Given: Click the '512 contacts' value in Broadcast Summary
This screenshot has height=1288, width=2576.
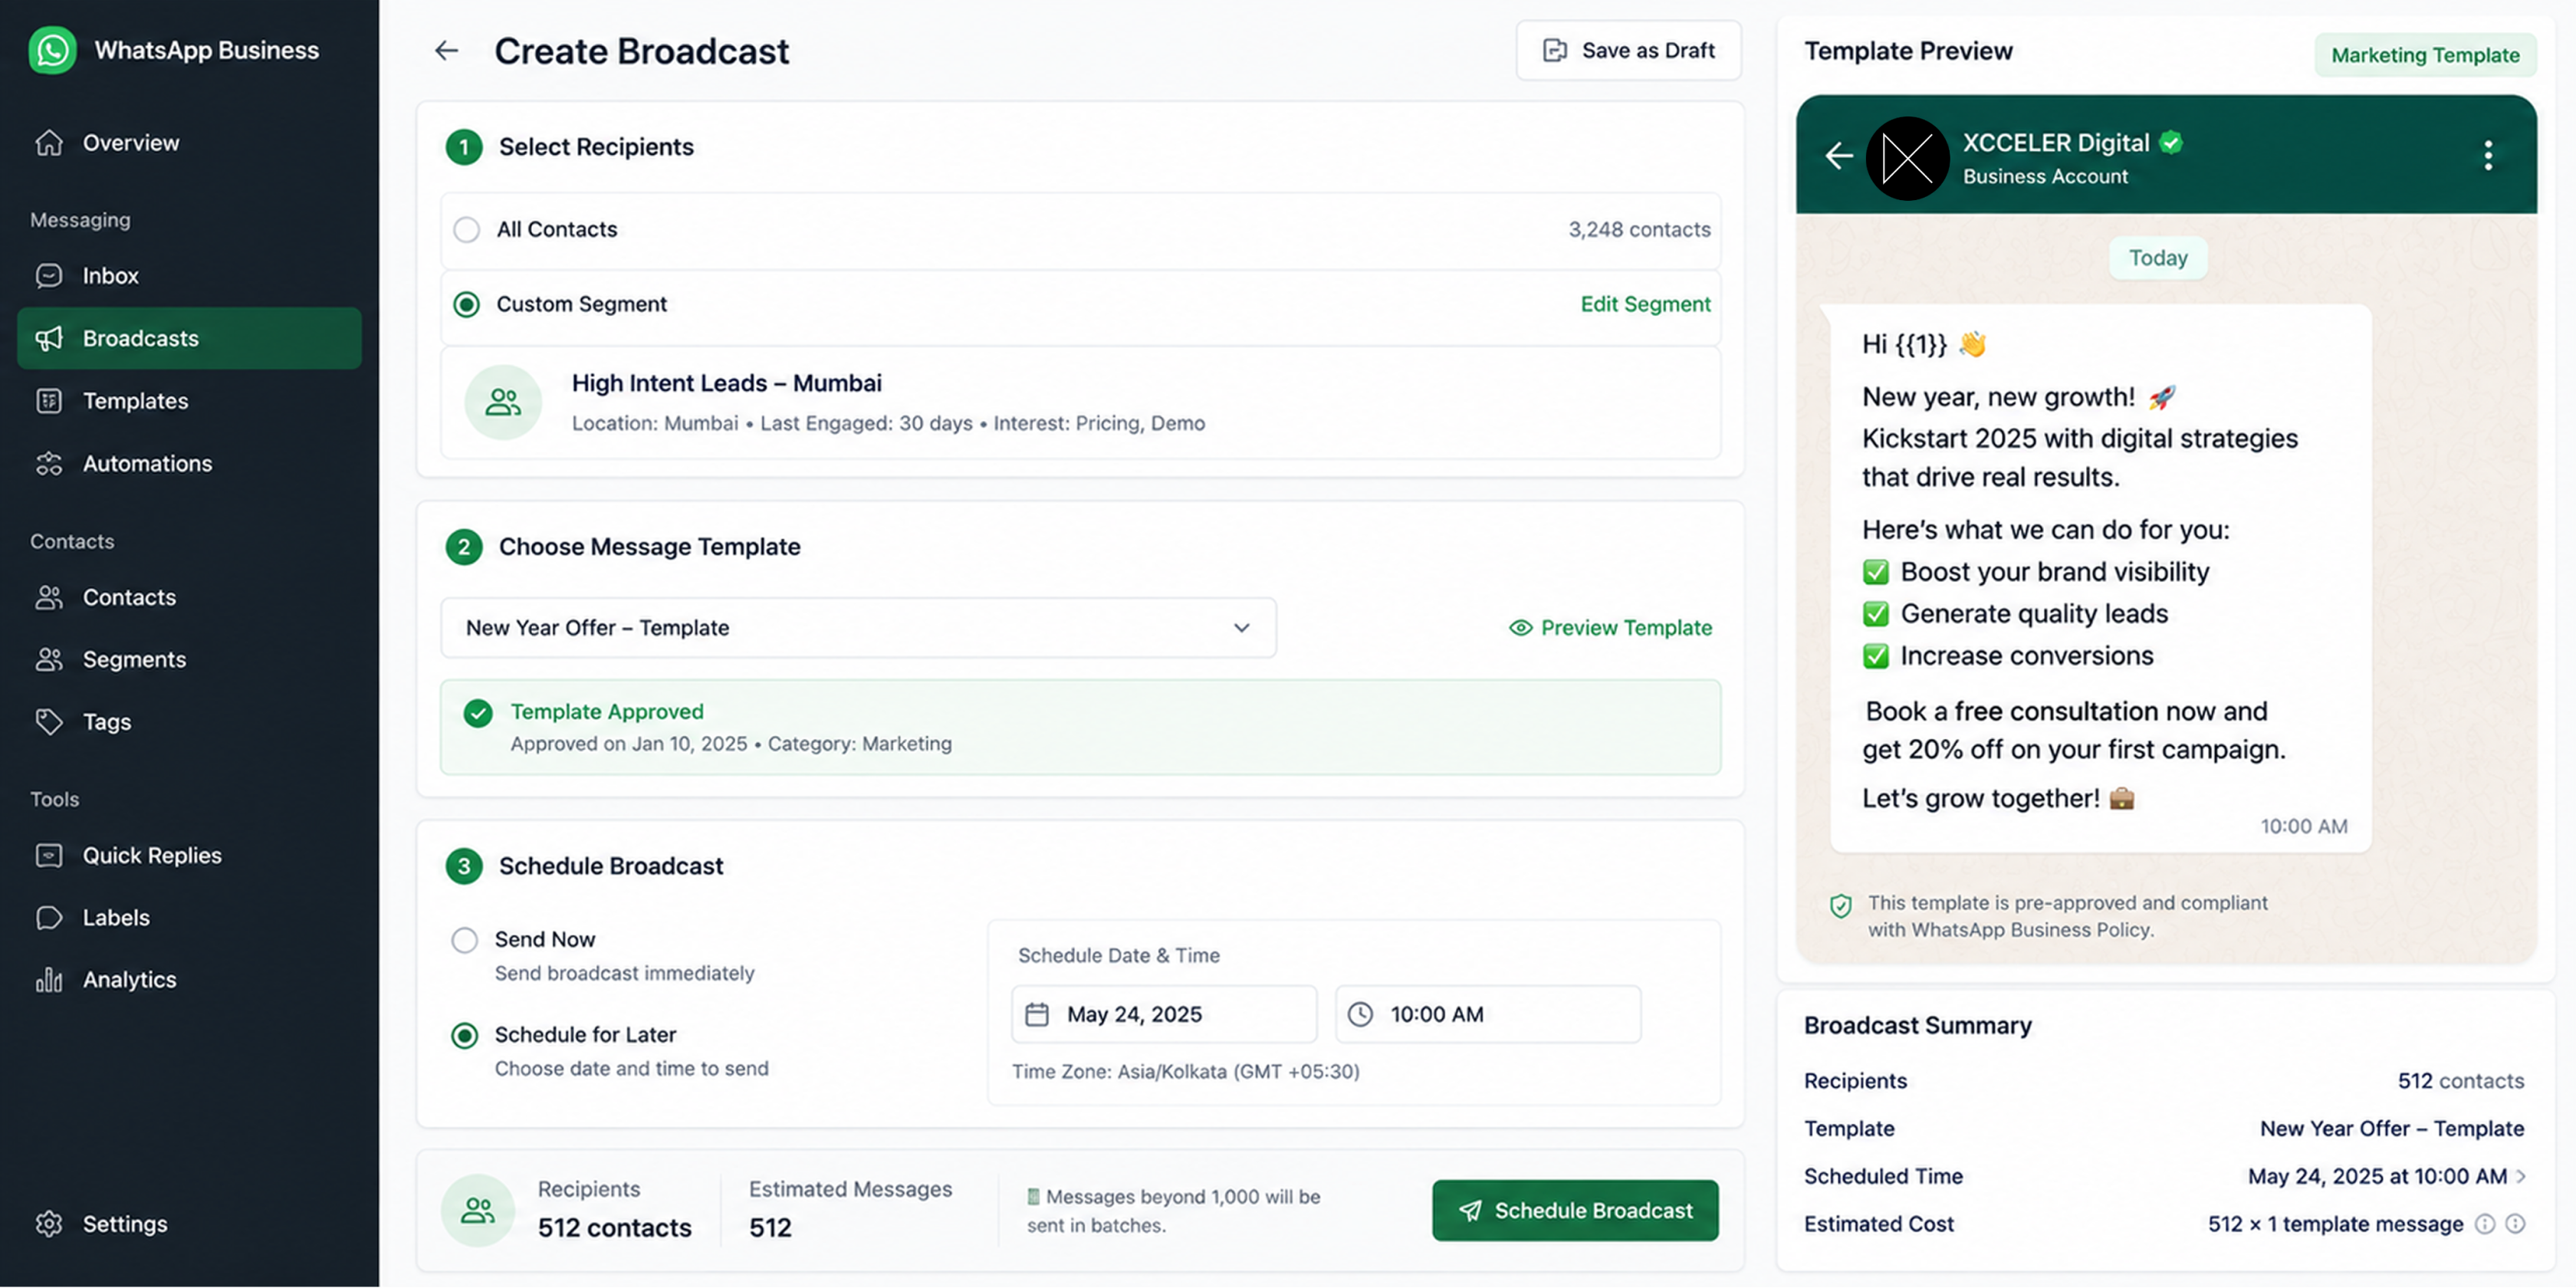Looking at the screenshot, I should click(x=2460, y=1082).
